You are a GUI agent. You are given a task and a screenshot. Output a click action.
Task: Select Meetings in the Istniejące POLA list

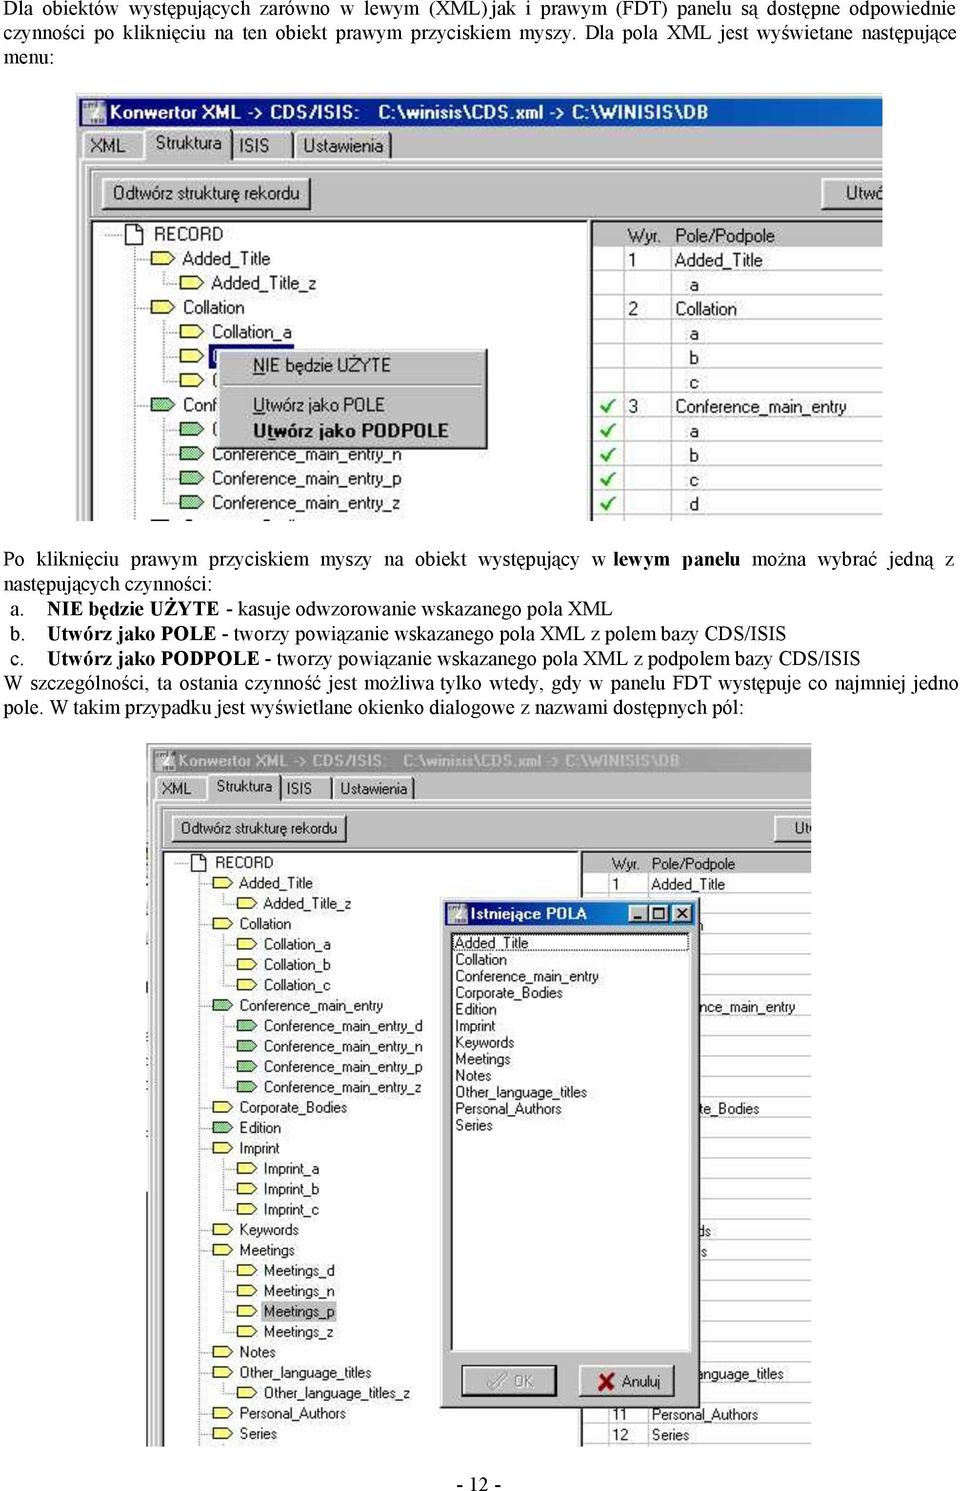coord(482,1059)
